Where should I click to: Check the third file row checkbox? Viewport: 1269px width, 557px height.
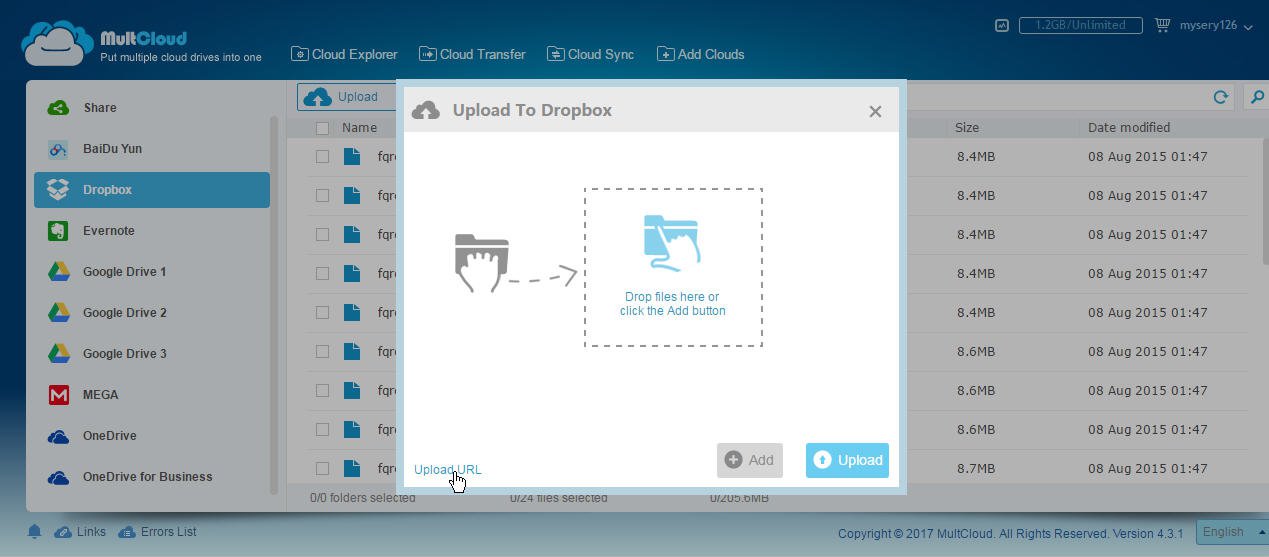322,235
